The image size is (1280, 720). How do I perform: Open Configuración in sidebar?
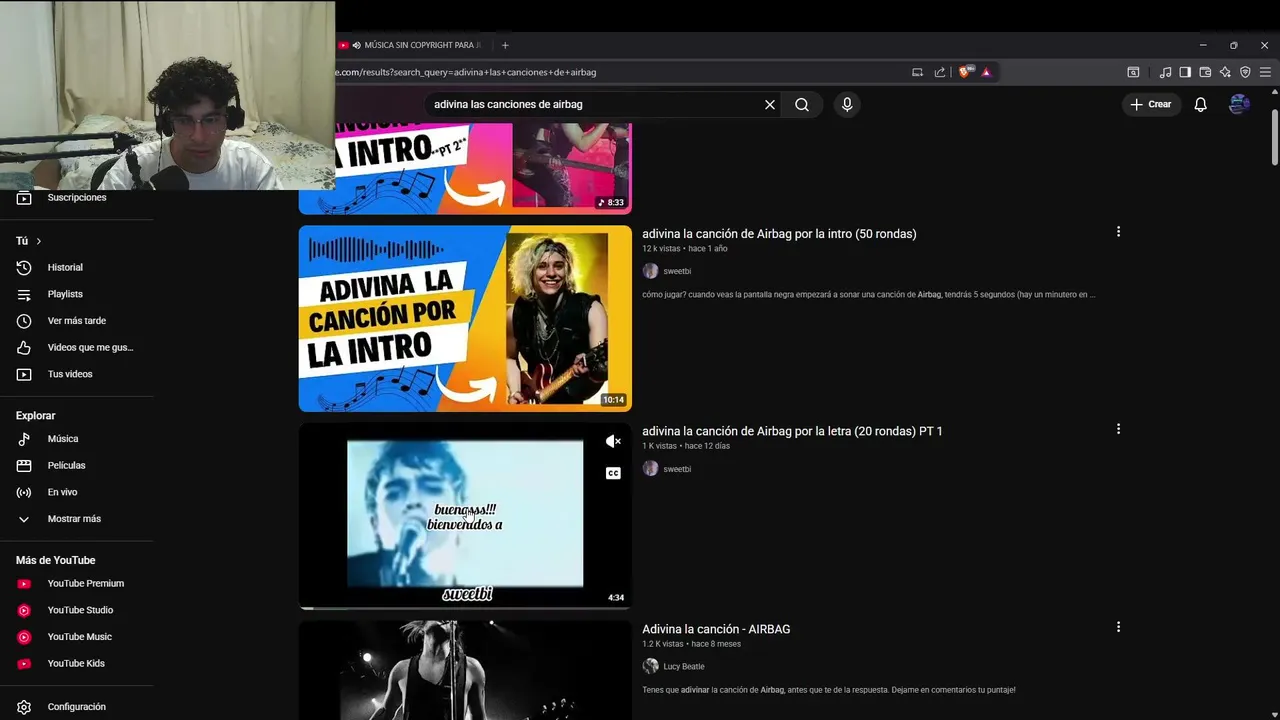pos(76,707)
